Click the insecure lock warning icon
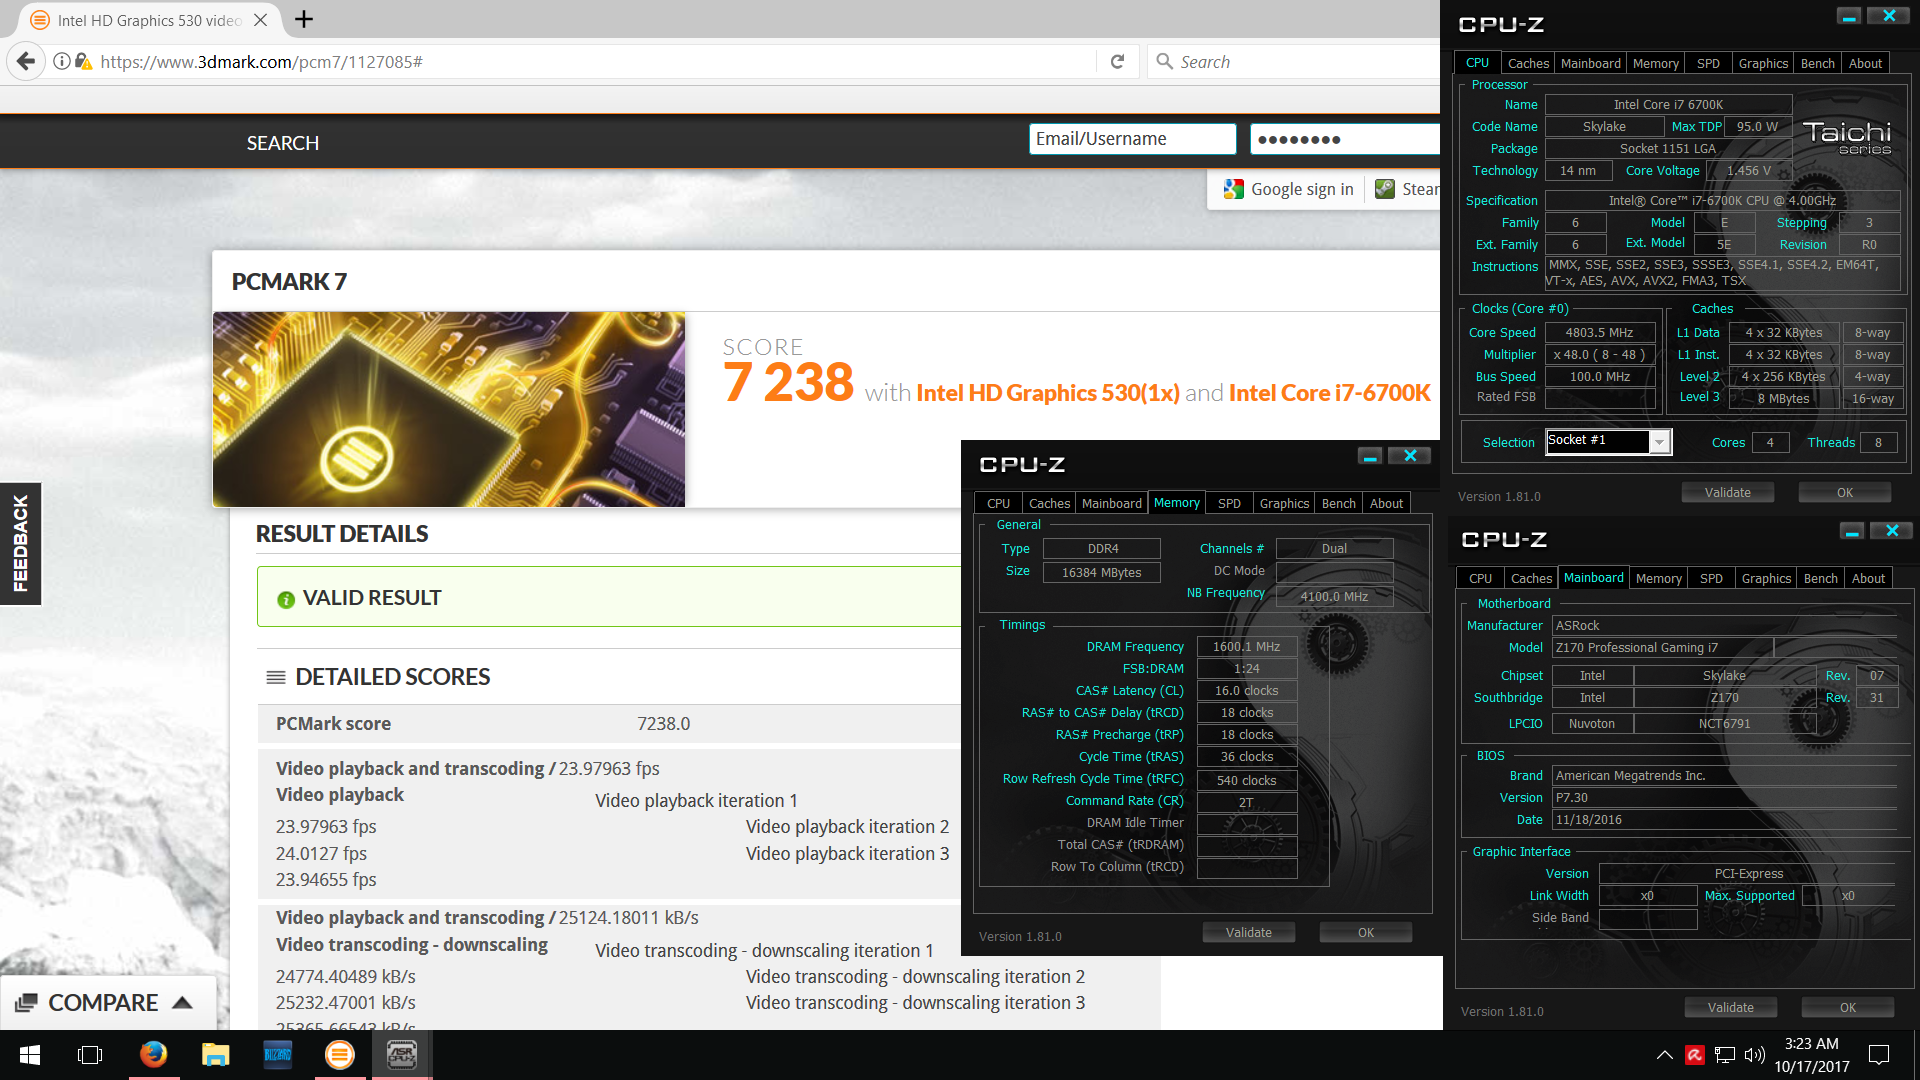This screenshot has height=1080, width=1920. pos(84,62)
